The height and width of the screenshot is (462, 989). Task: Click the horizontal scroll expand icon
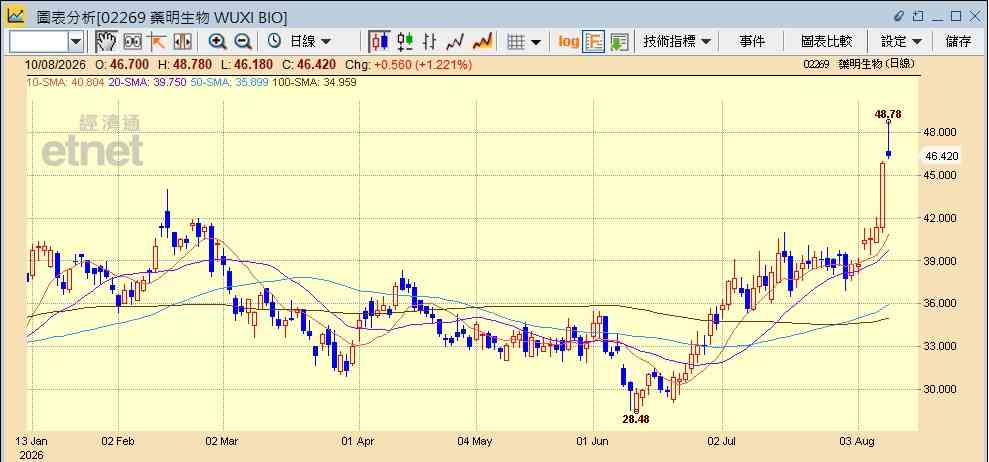coord(182,42)
